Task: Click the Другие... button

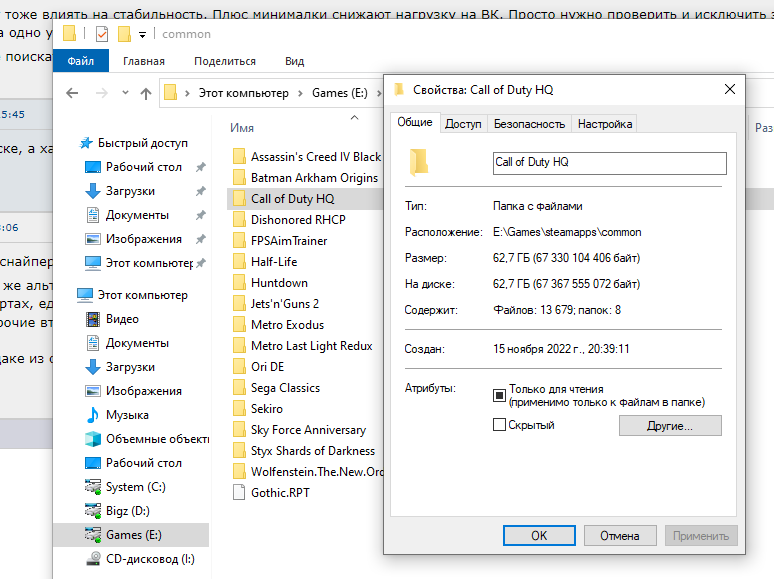Action: point(670,425)
